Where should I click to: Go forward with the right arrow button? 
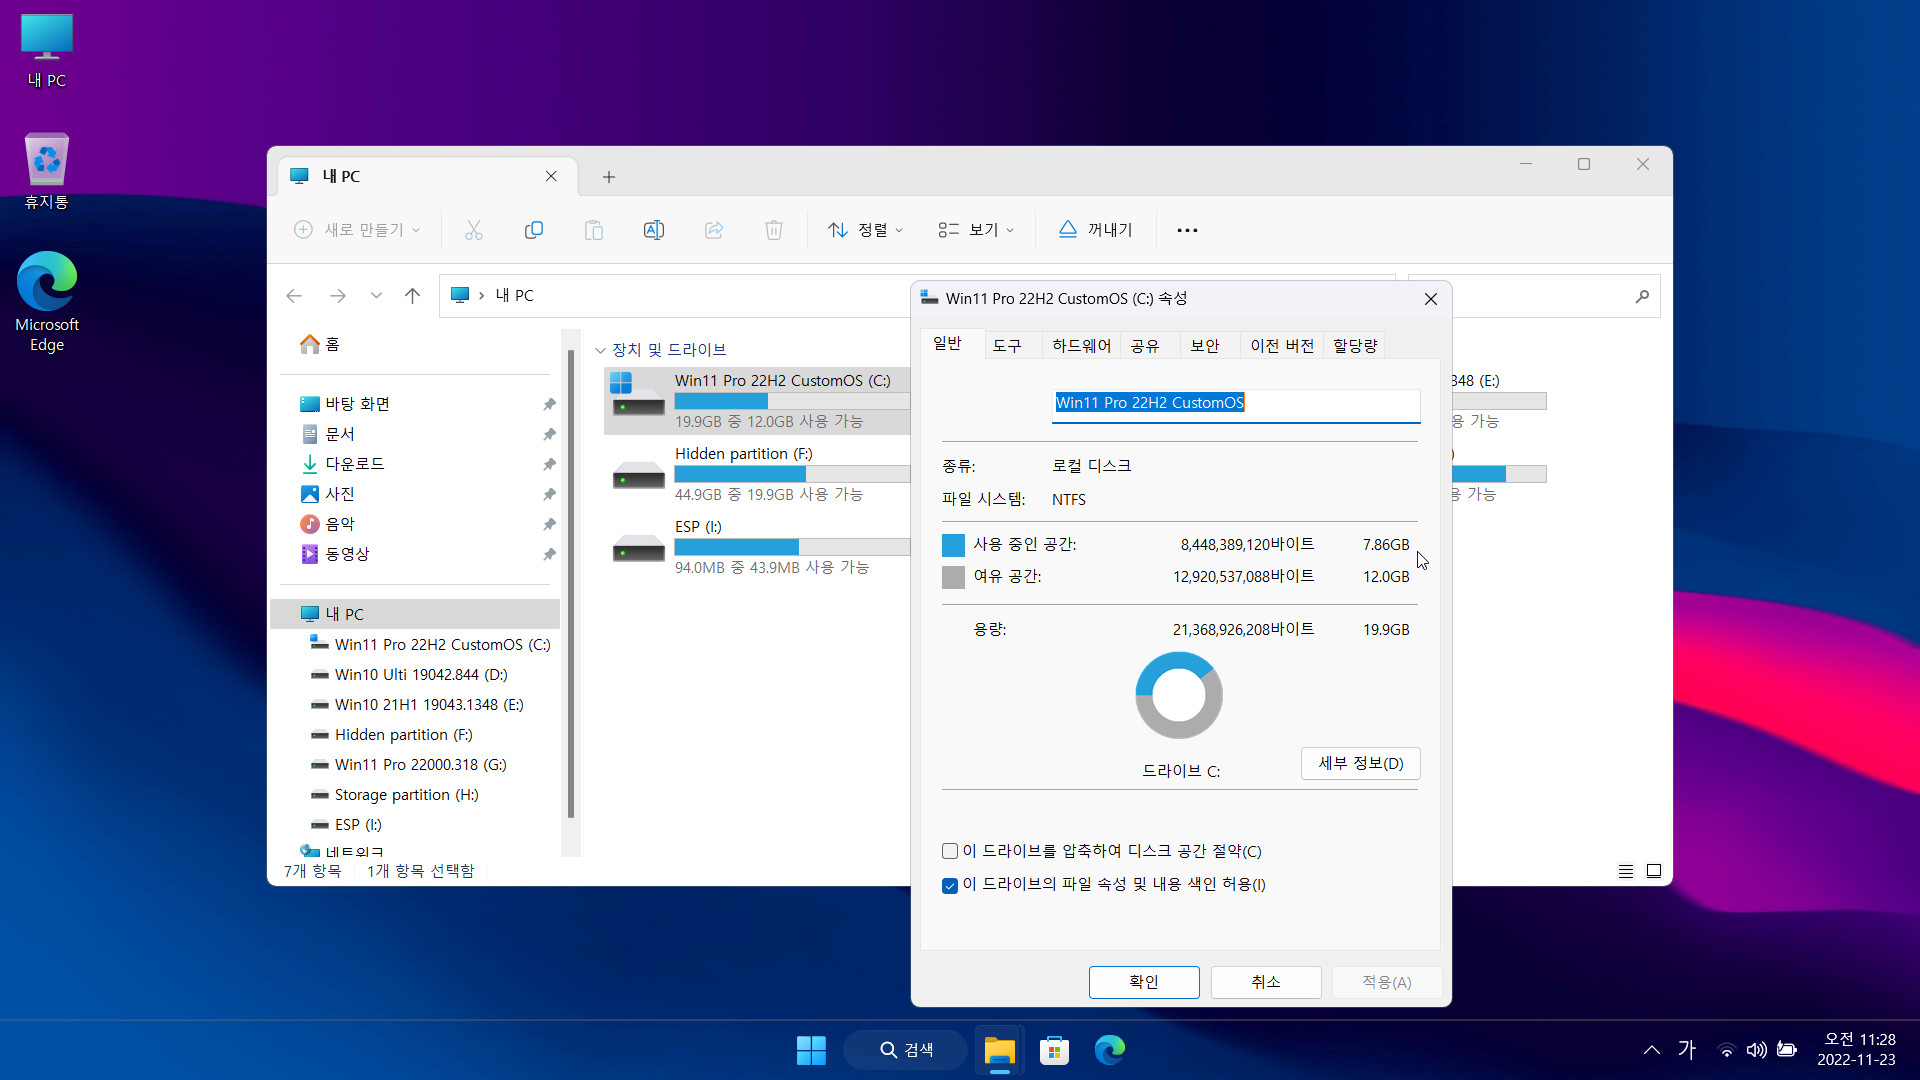(x=338, y=296)
